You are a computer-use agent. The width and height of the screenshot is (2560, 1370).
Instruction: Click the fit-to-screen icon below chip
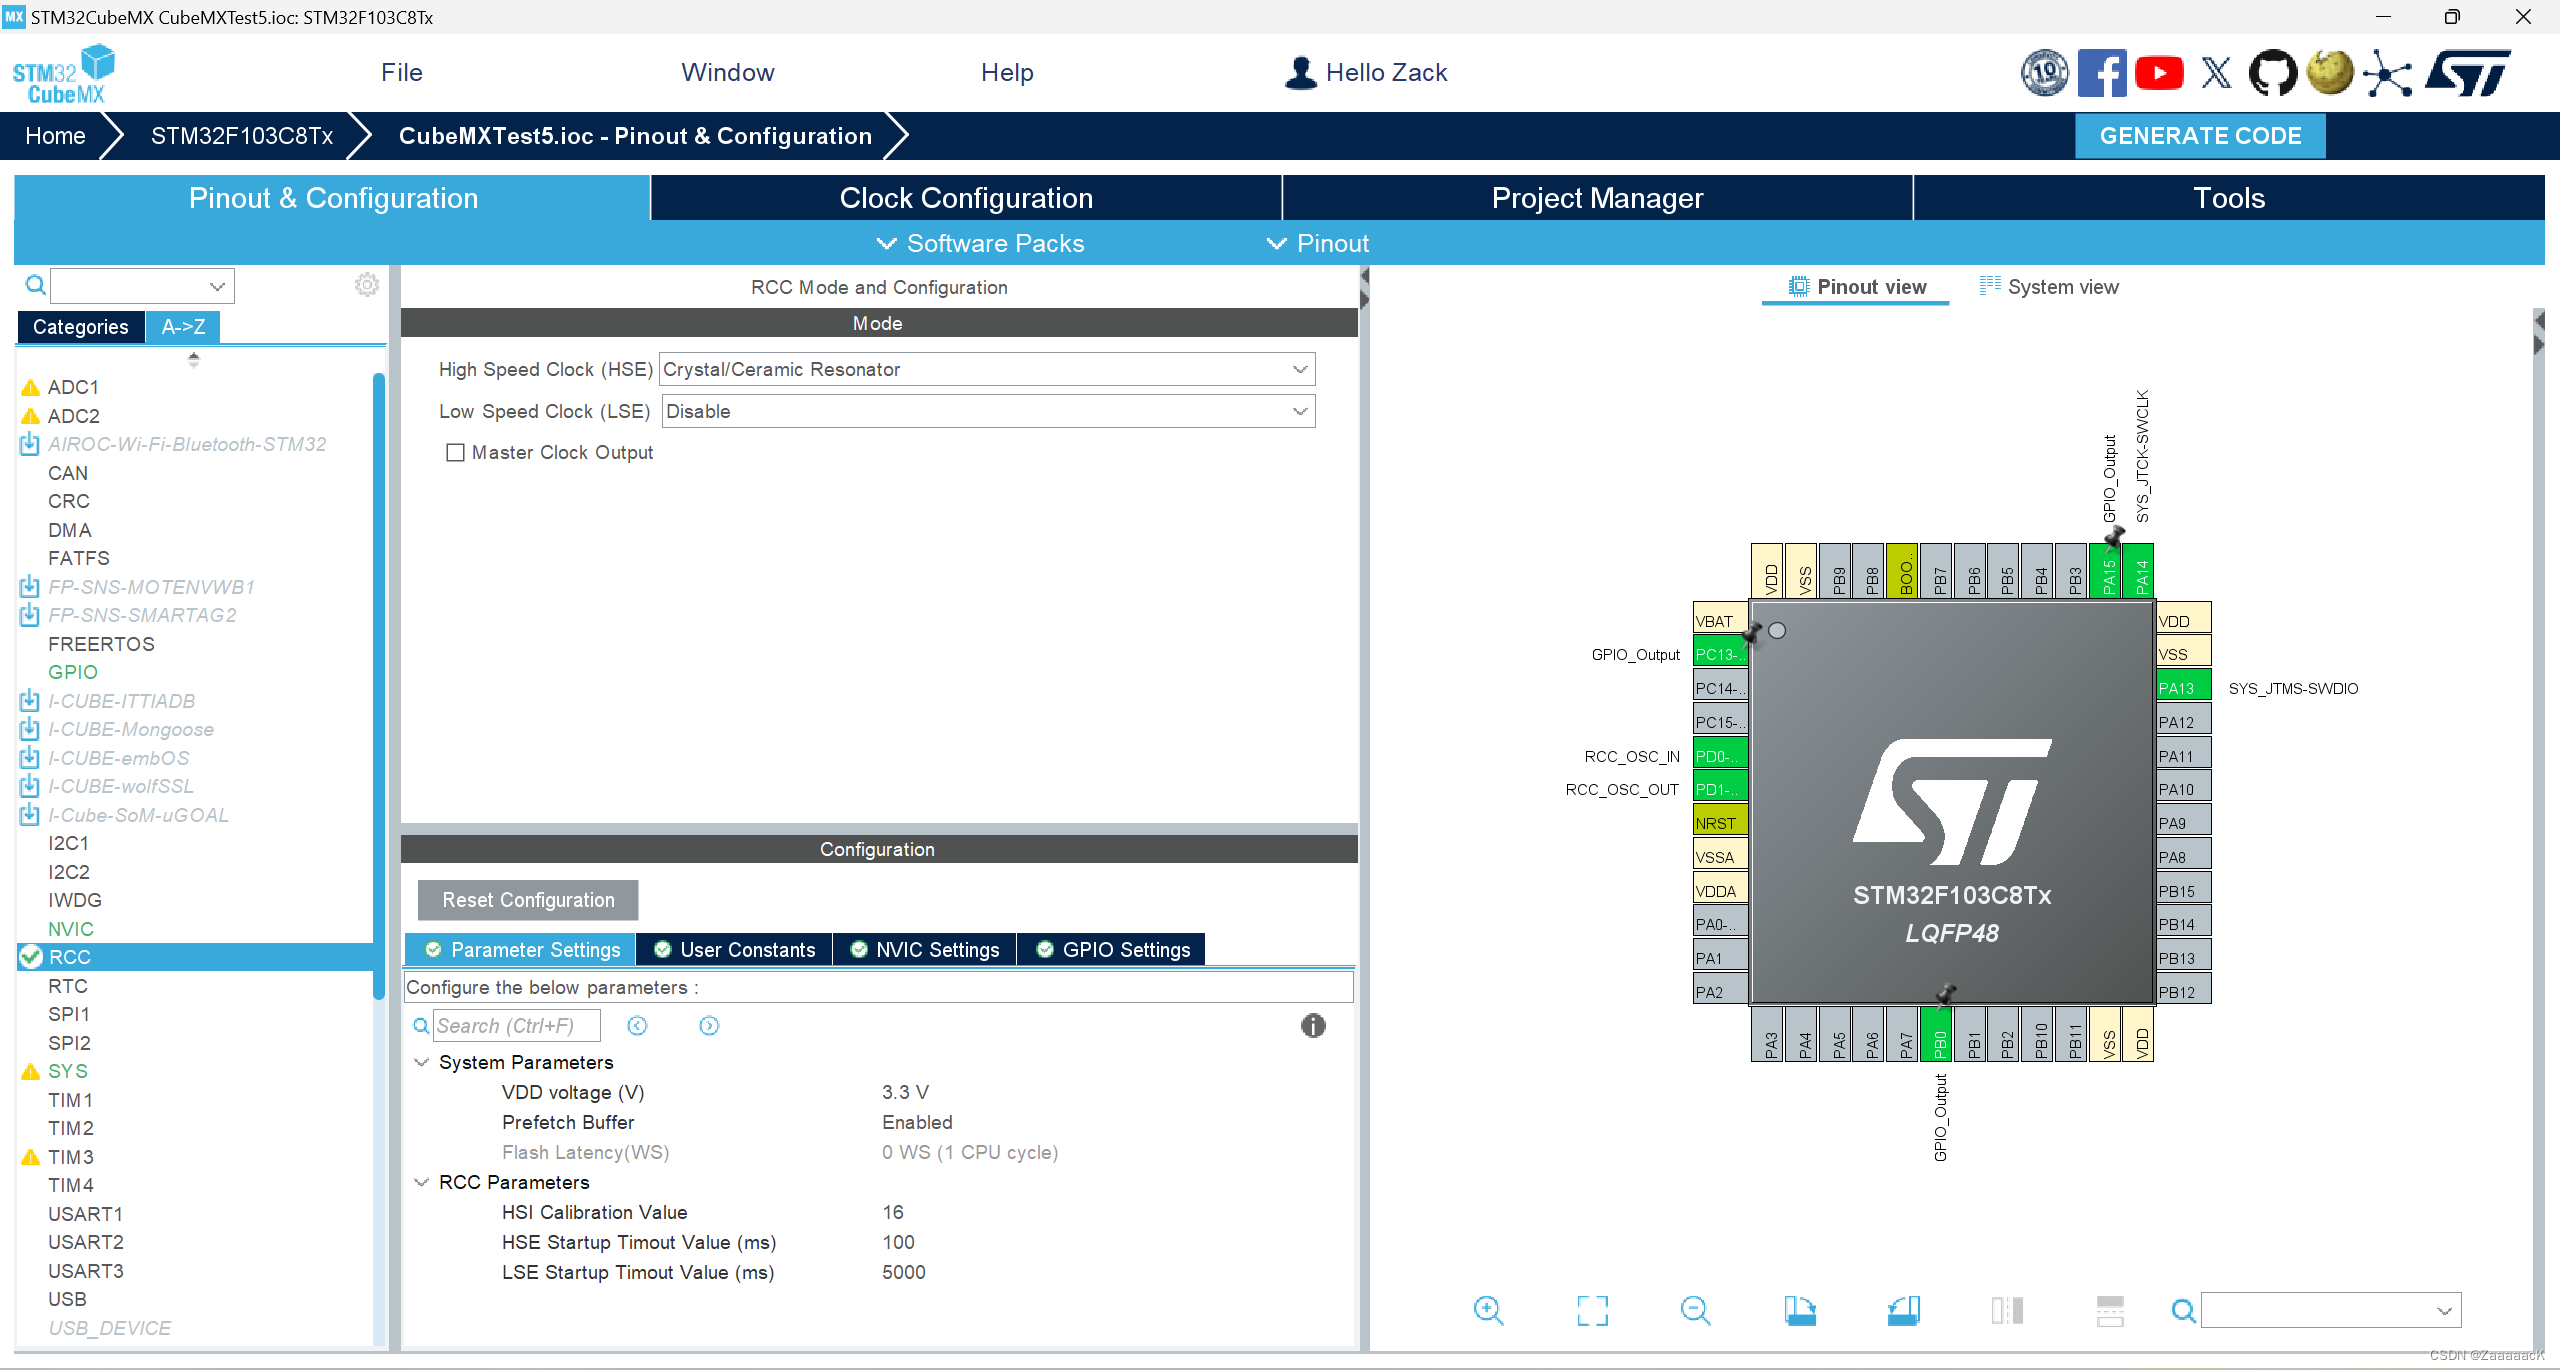[x=1592, y=1310]
